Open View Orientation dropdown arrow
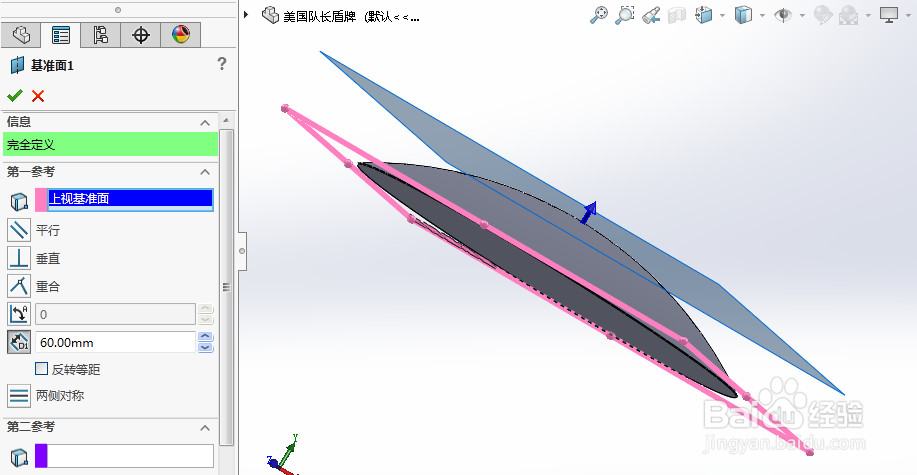The image size is (917, 475). tap(723, 16)
